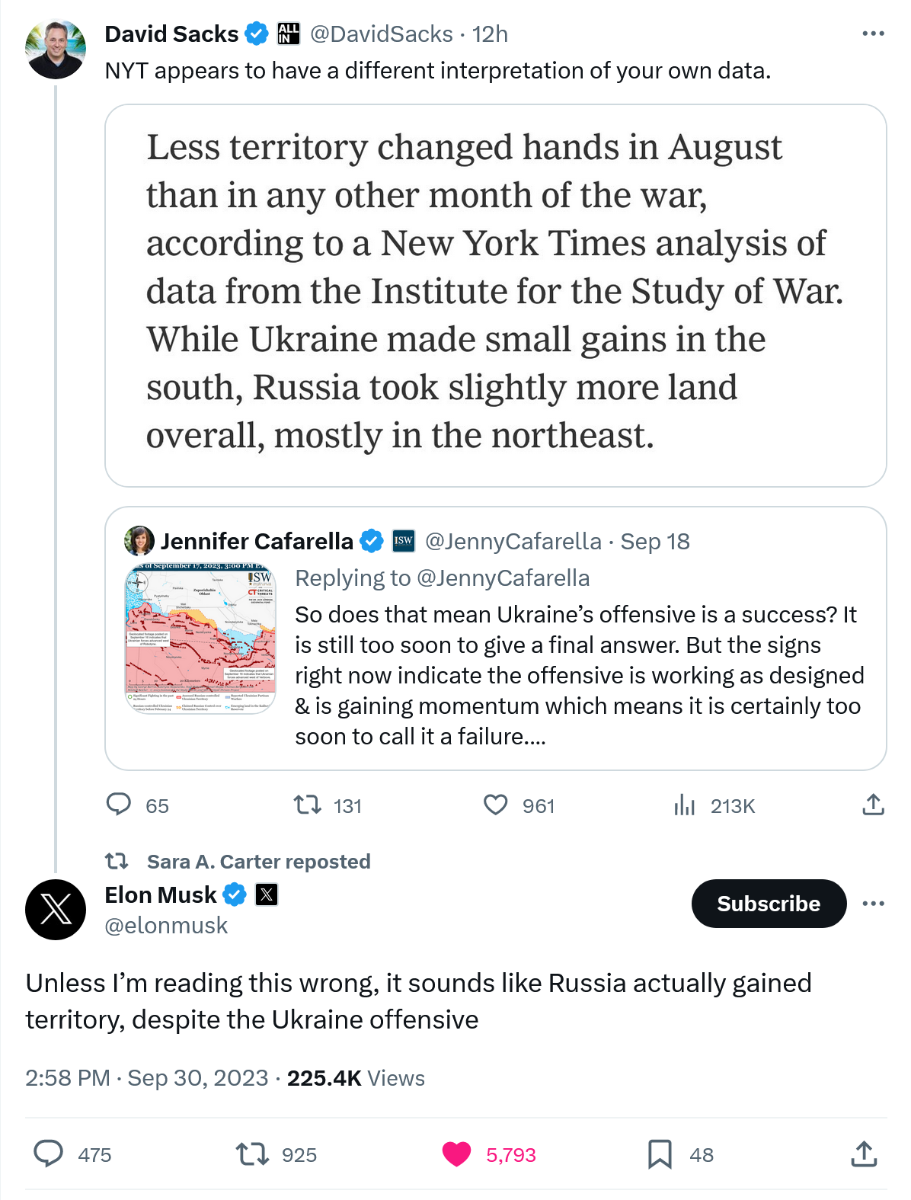The width and height of the screenshot is (911, 1200).
Task: Repost David Sacks' post
Action: coord(303,805)
